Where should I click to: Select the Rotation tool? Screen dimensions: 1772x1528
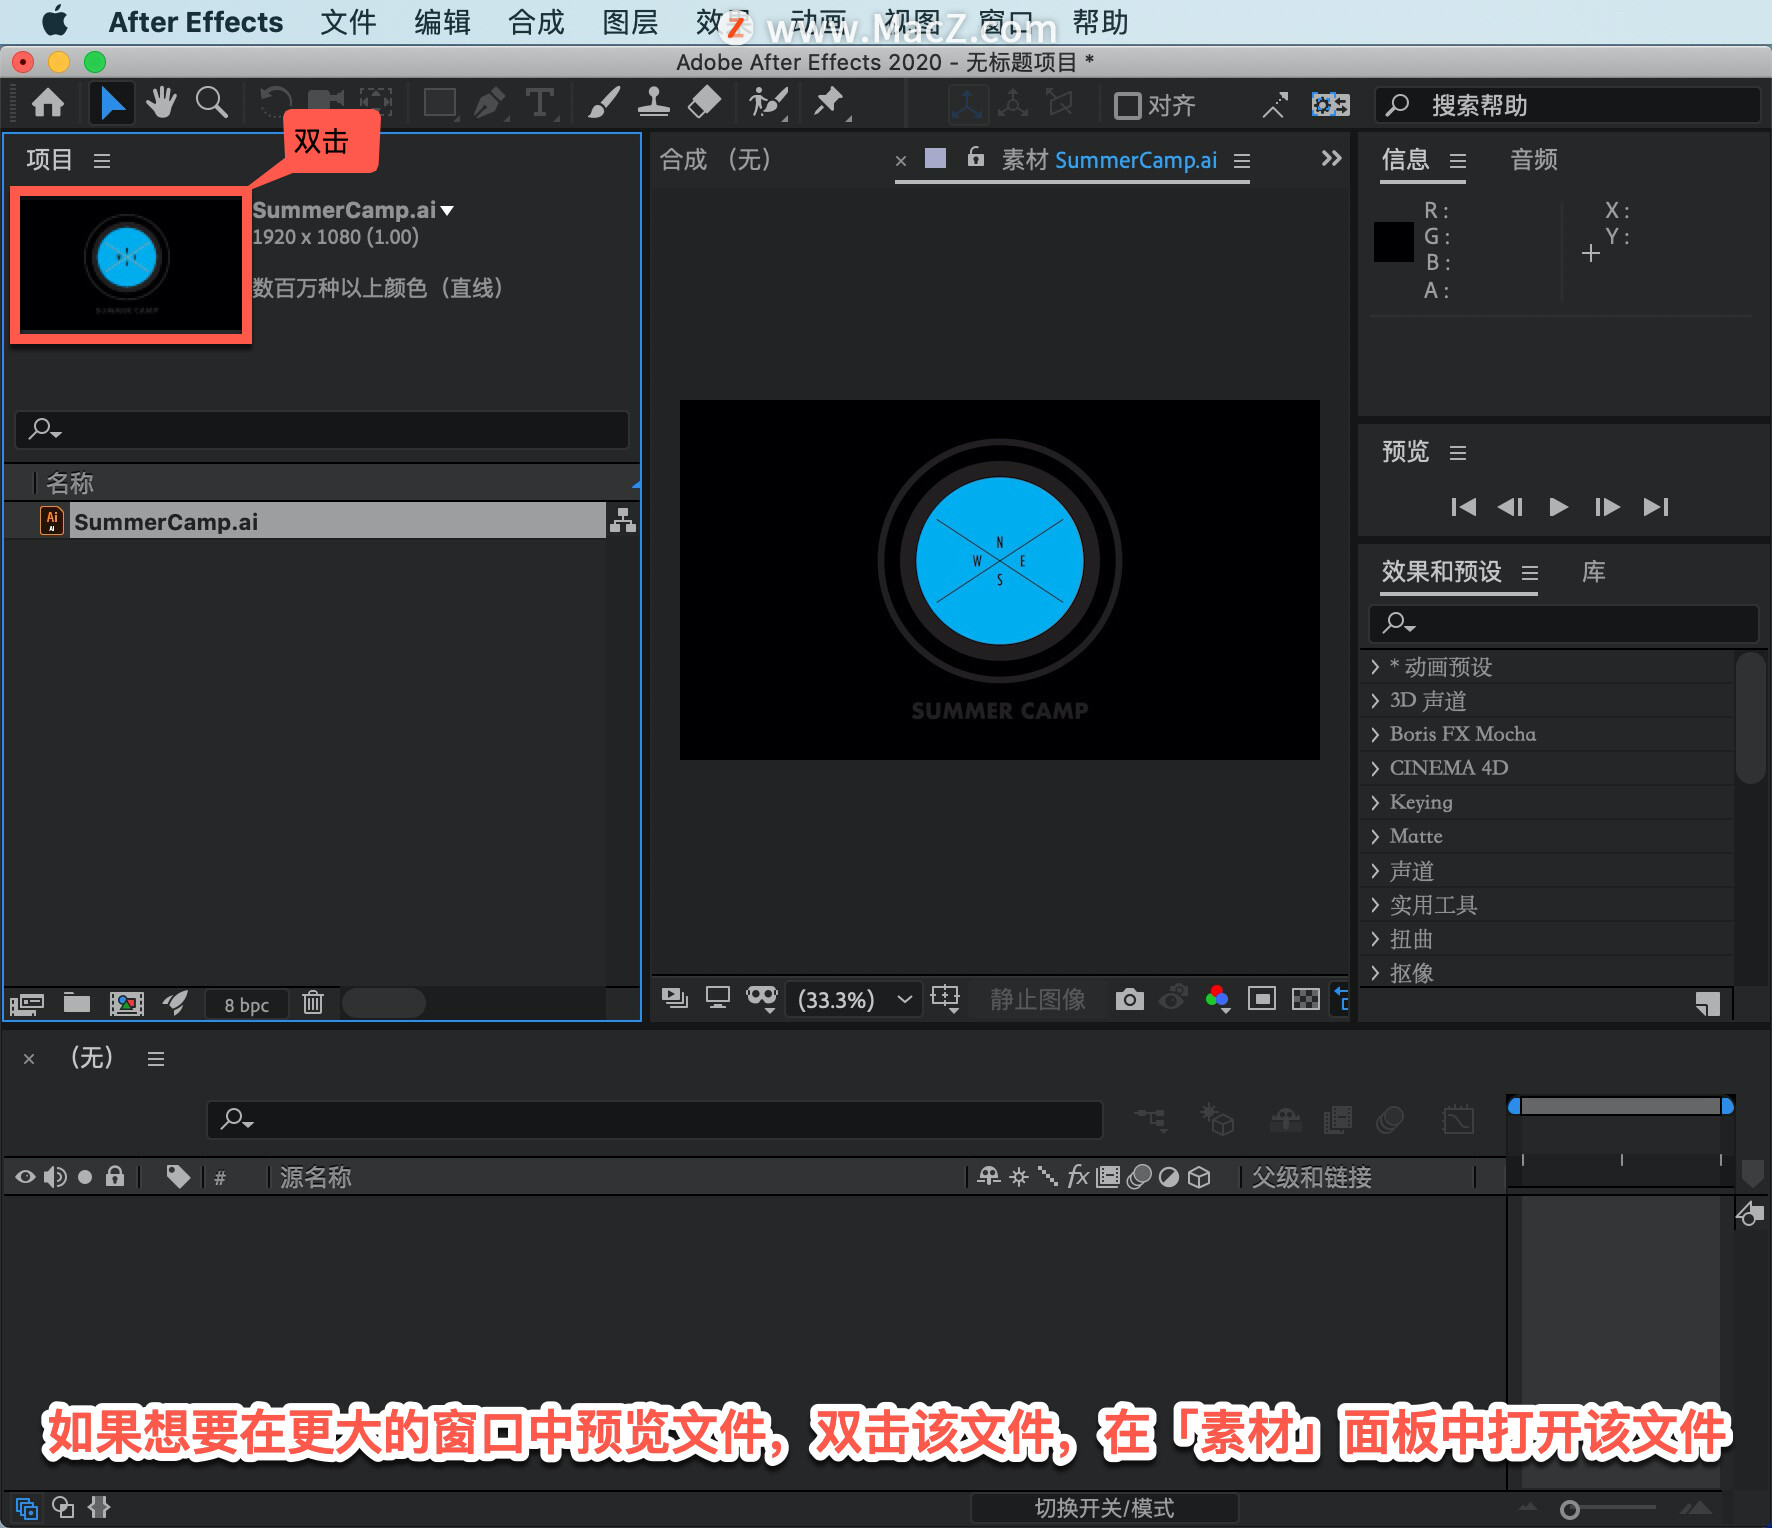[x=276, y=103]
